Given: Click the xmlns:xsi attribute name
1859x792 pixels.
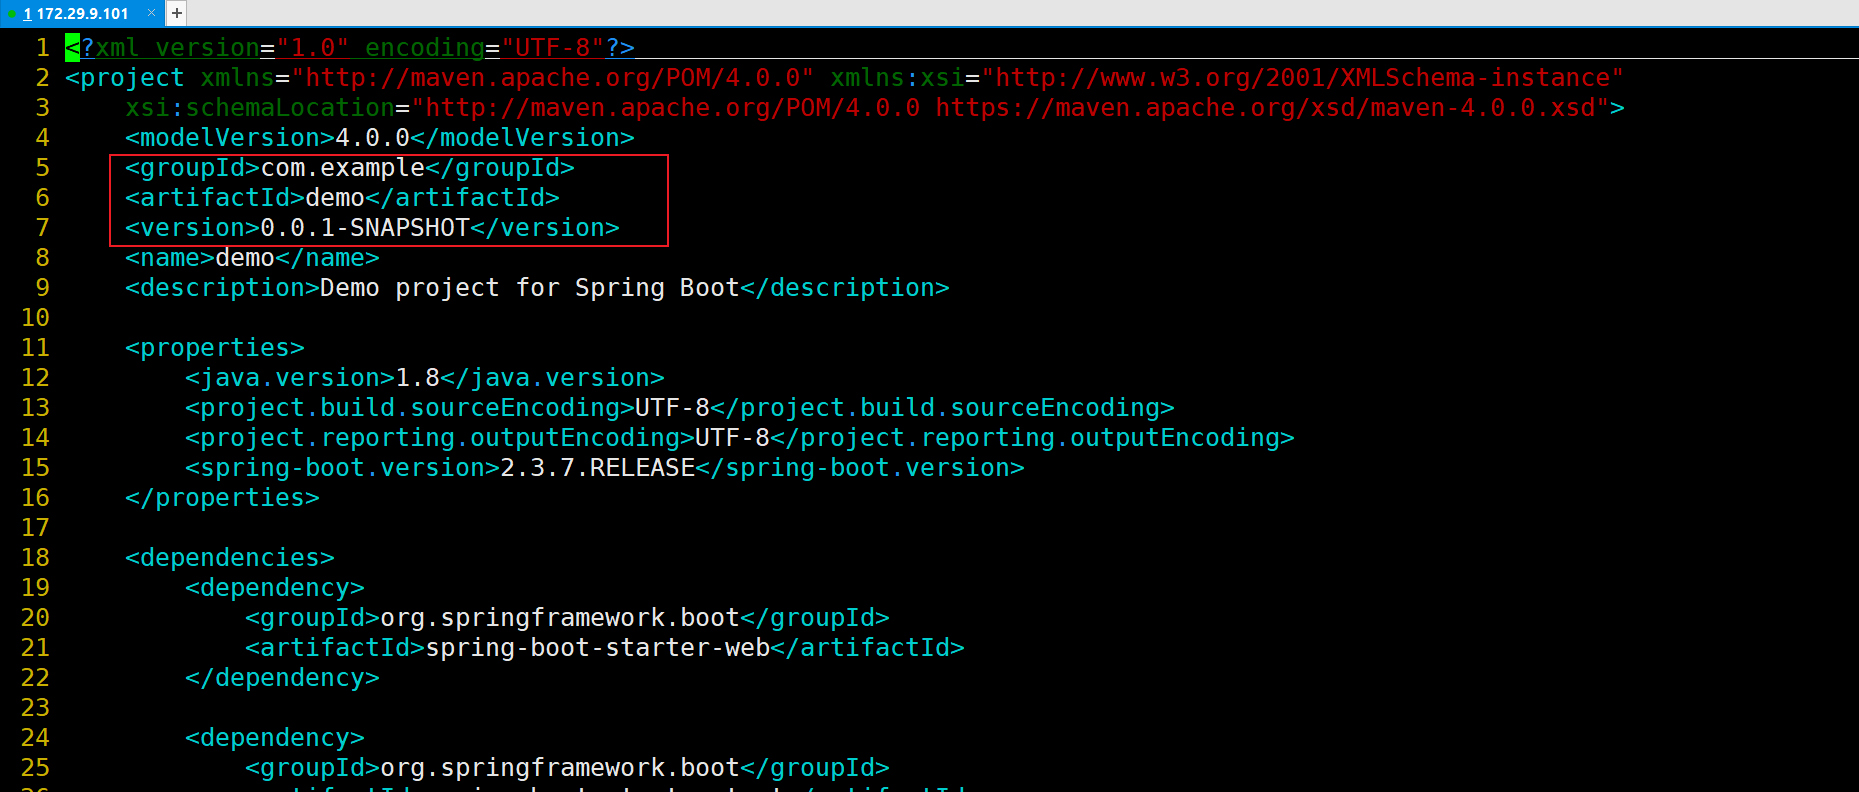Looking at the screenshot, I should [x=897, y=78].
